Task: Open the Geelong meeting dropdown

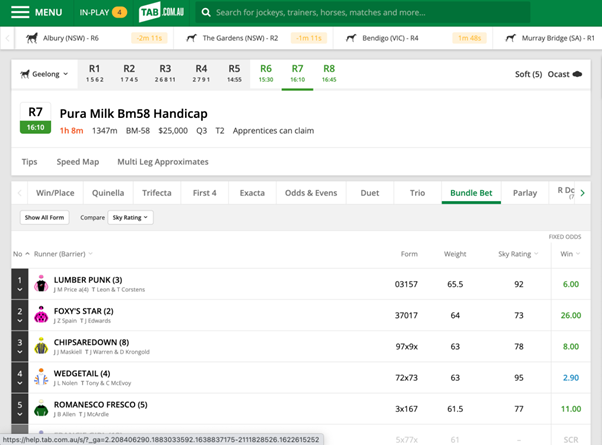Action: tap(45, 74)
